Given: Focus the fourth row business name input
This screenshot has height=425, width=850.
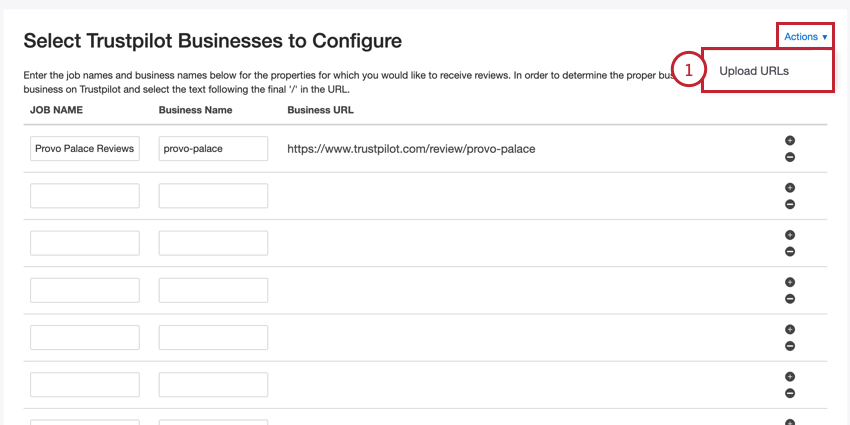Looking at the screenshot, I should (213, 290).
